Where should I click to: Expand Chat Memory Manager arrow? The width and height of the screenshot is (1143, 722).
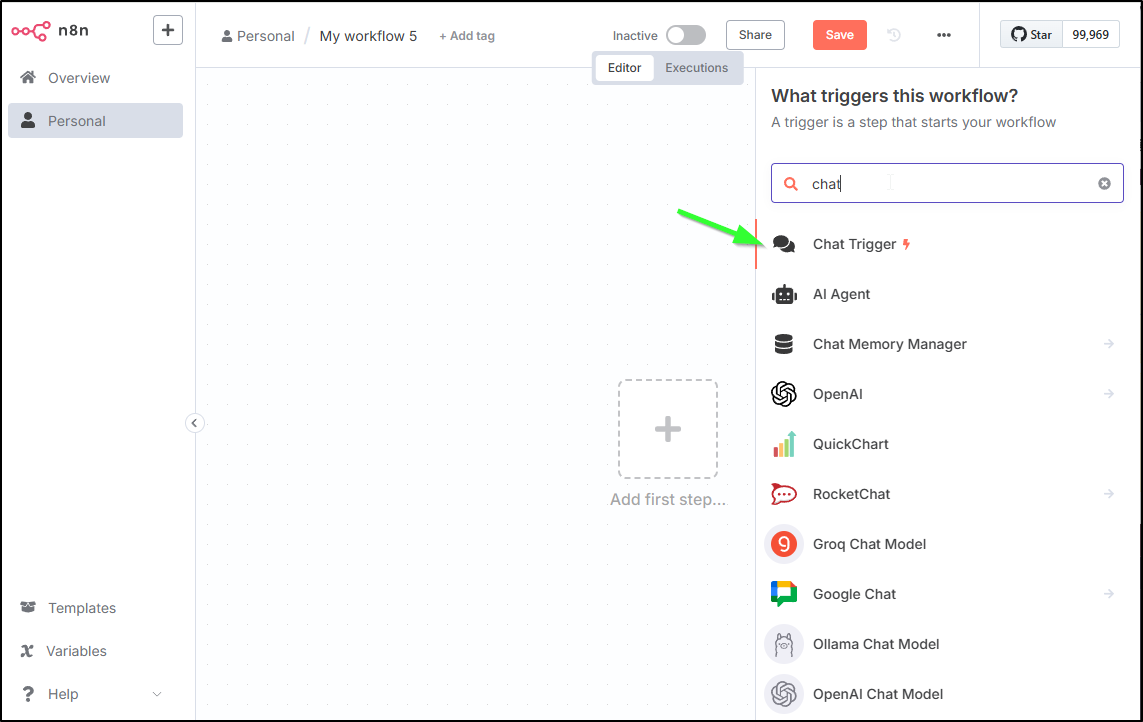coord(1109,343)
